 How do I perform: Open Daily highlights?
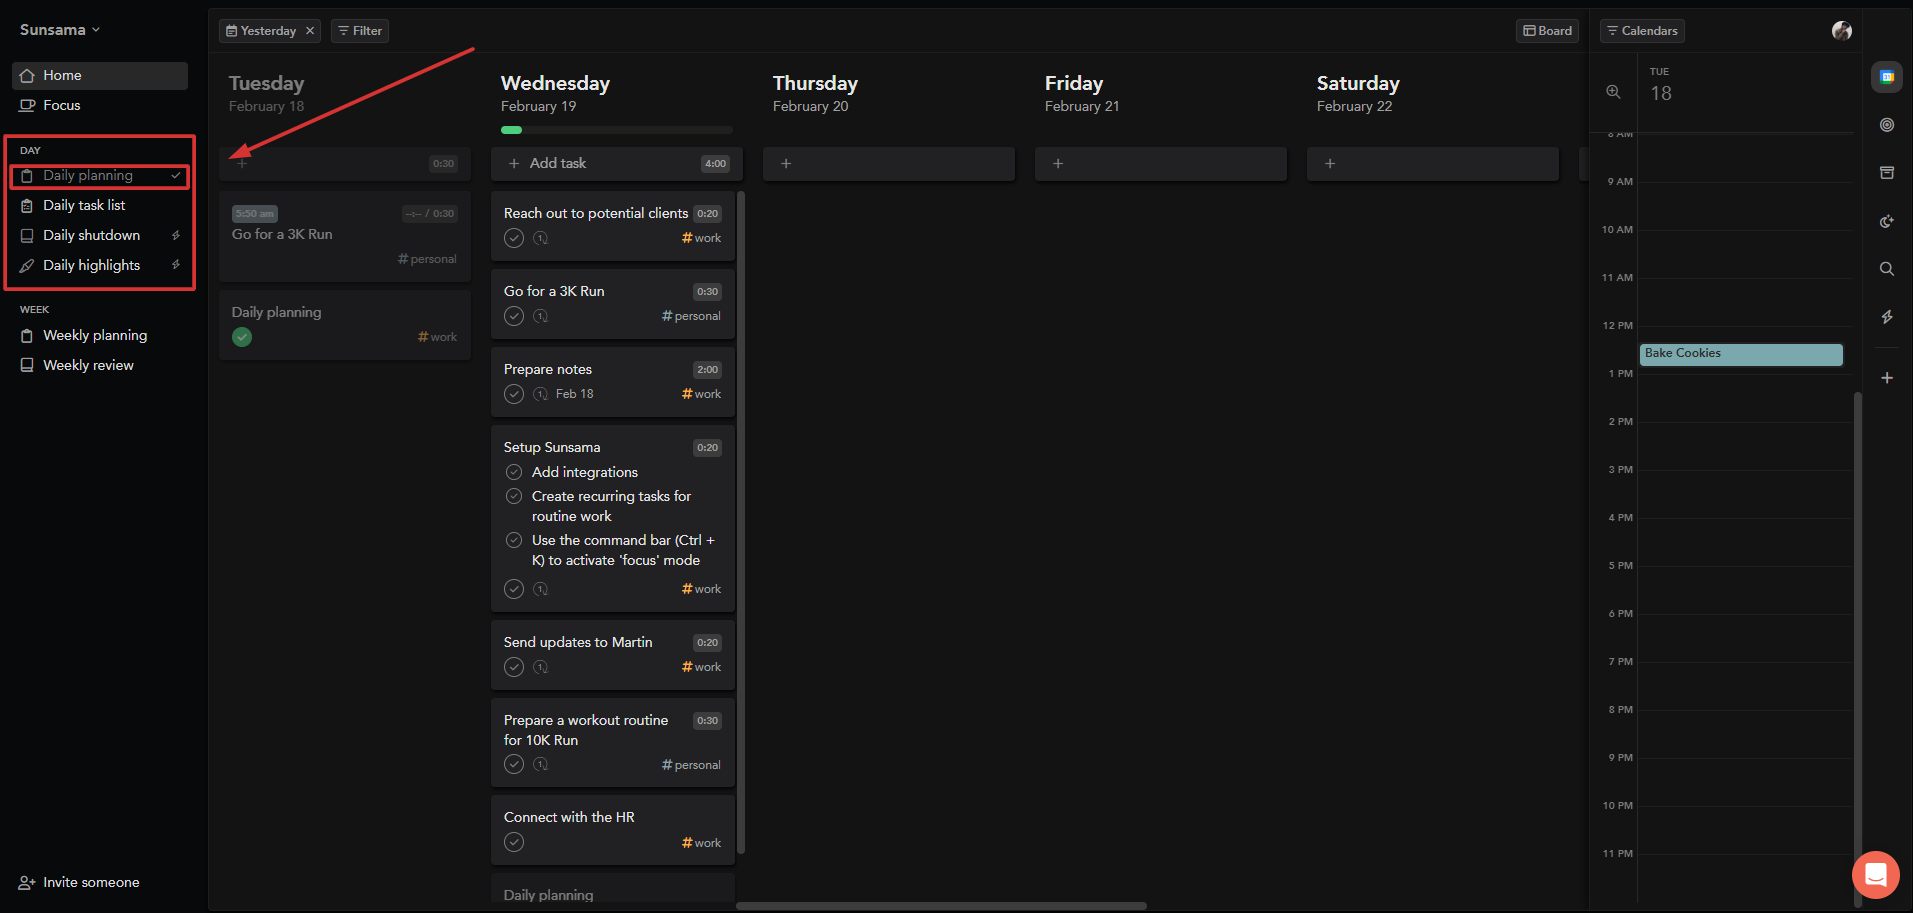coord(100,265)
